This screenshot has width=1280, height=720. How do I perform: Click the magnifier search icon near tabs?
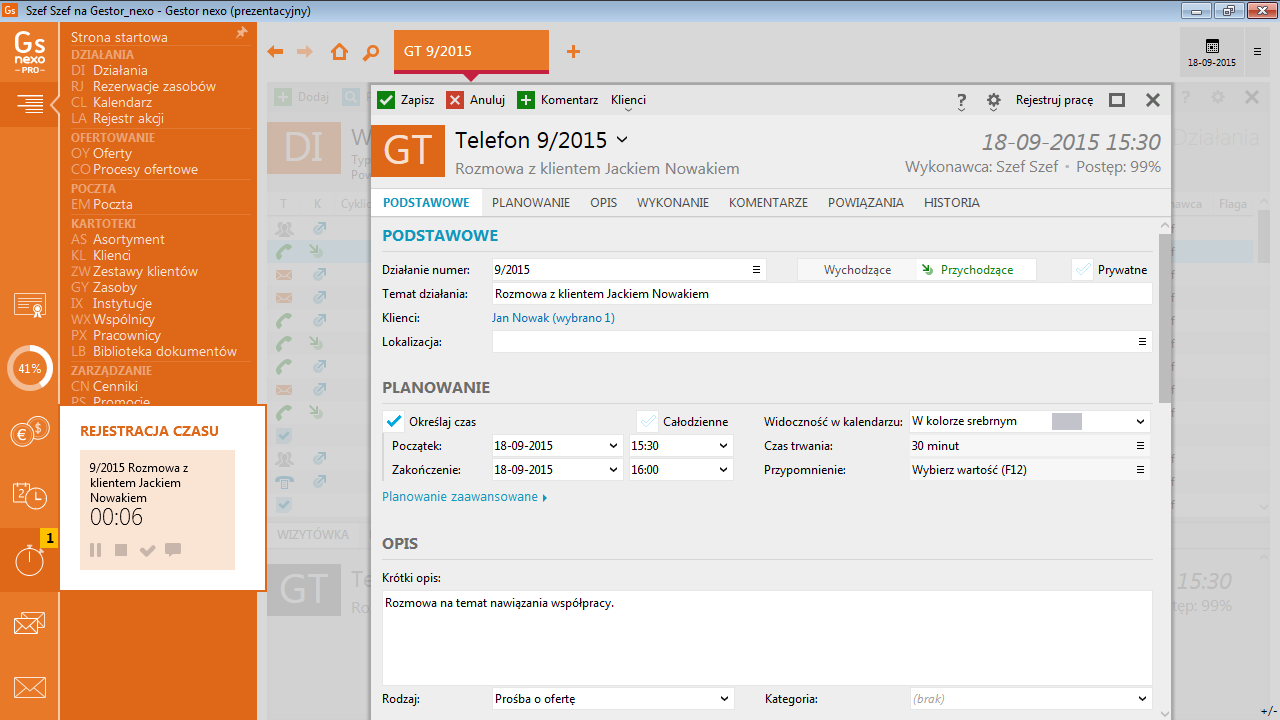[371, 52]
